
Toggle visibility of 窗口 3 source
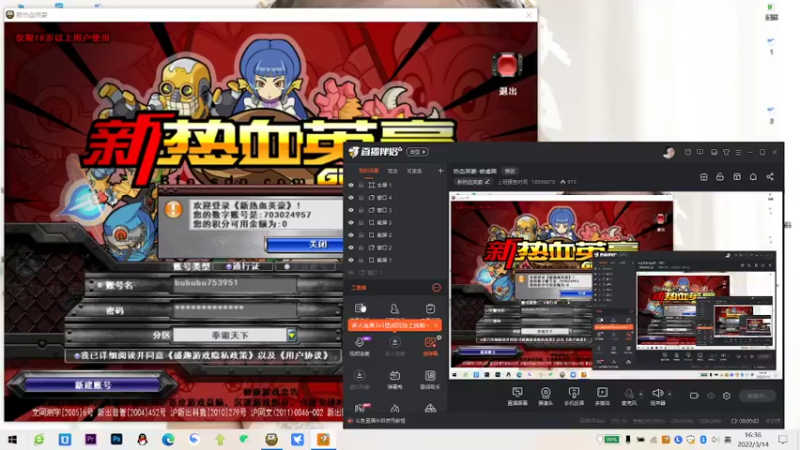click(351, 210)
